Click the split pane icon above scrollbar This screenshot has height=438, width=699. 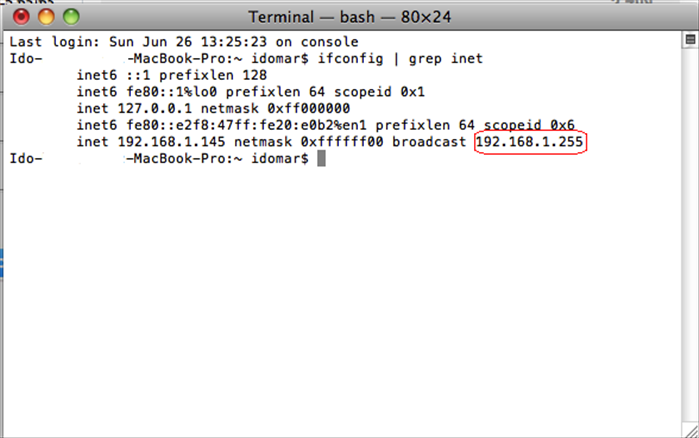pos(690,39)
